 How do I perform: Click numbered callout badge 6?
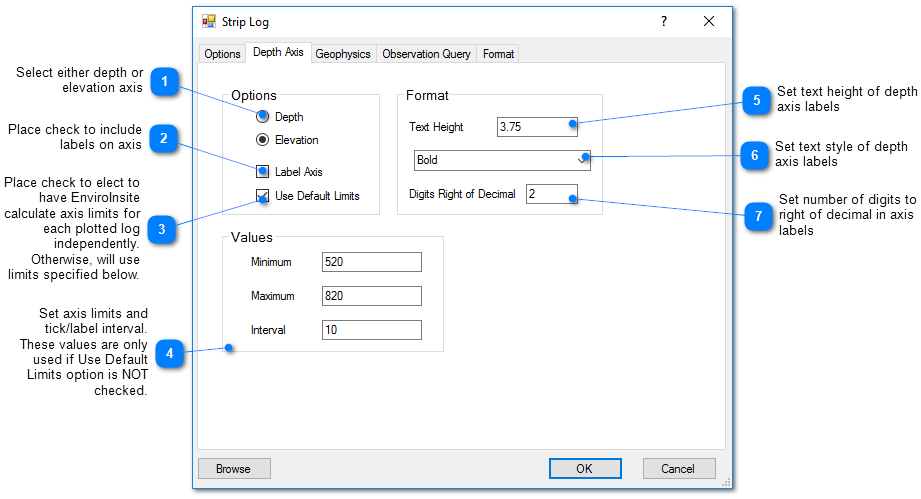[x=754, y=154]
